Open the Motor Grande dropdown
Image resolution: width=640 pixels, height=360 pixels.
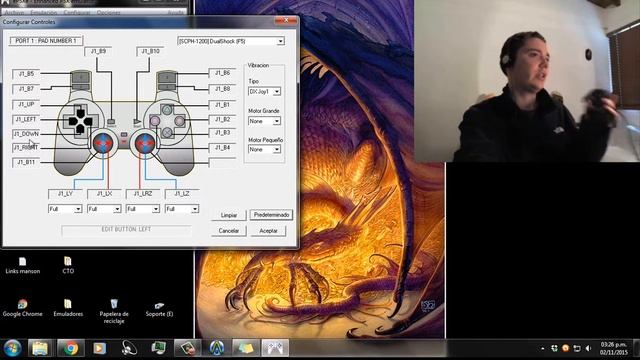[x=264, y=121]
